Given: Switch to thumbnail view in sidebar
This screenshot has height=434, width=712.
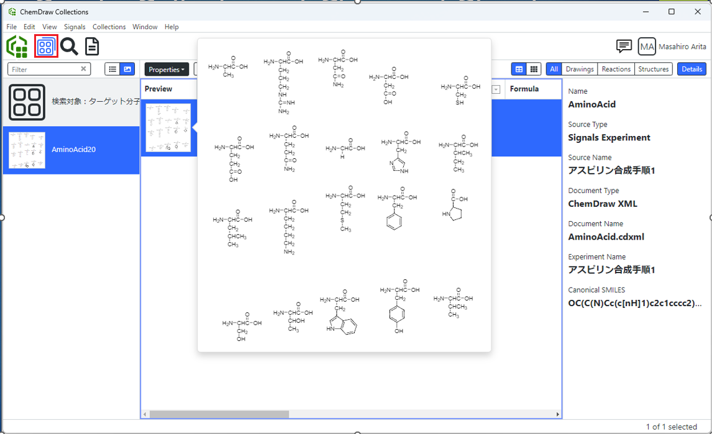Looking at the screenshot, I should point(127,69).
